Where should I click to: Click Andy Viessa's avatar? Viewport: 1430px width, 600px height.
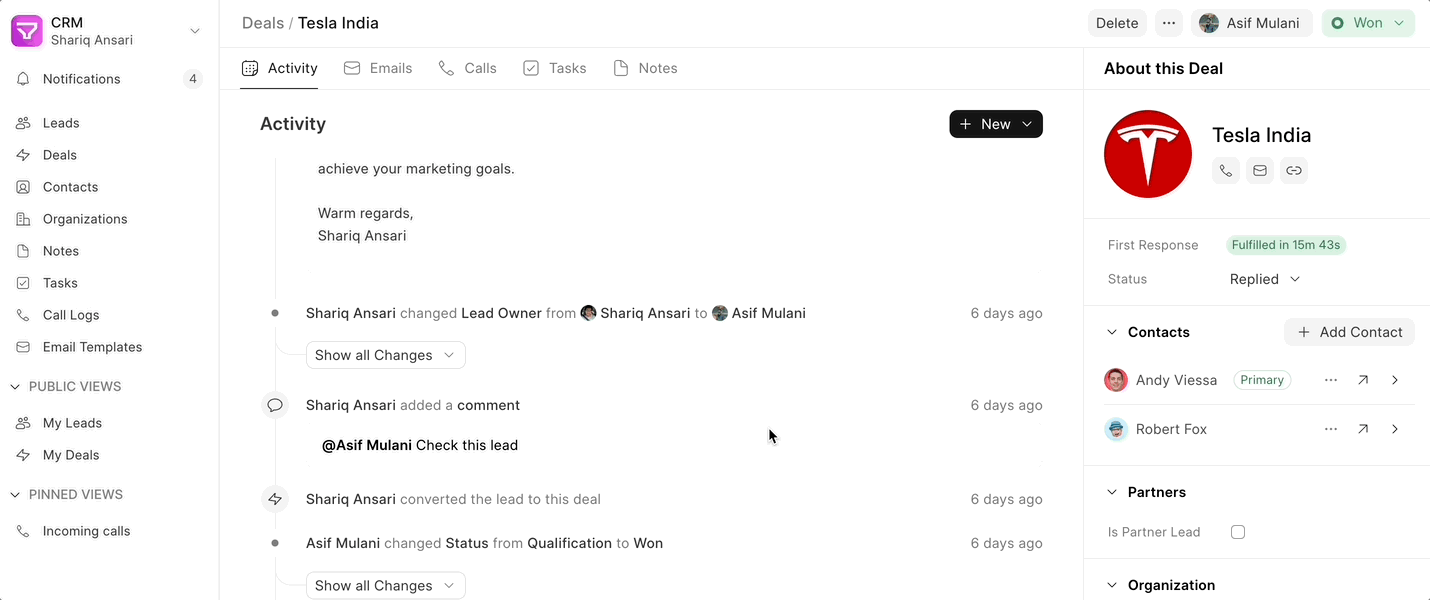point(1116,380)
